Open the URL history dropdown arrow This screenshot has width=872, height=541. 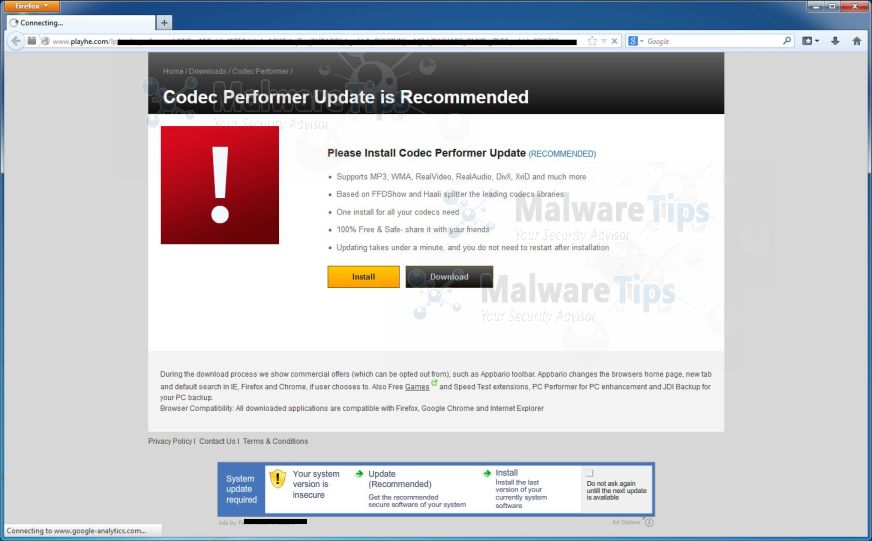click(x=604, y=41)
